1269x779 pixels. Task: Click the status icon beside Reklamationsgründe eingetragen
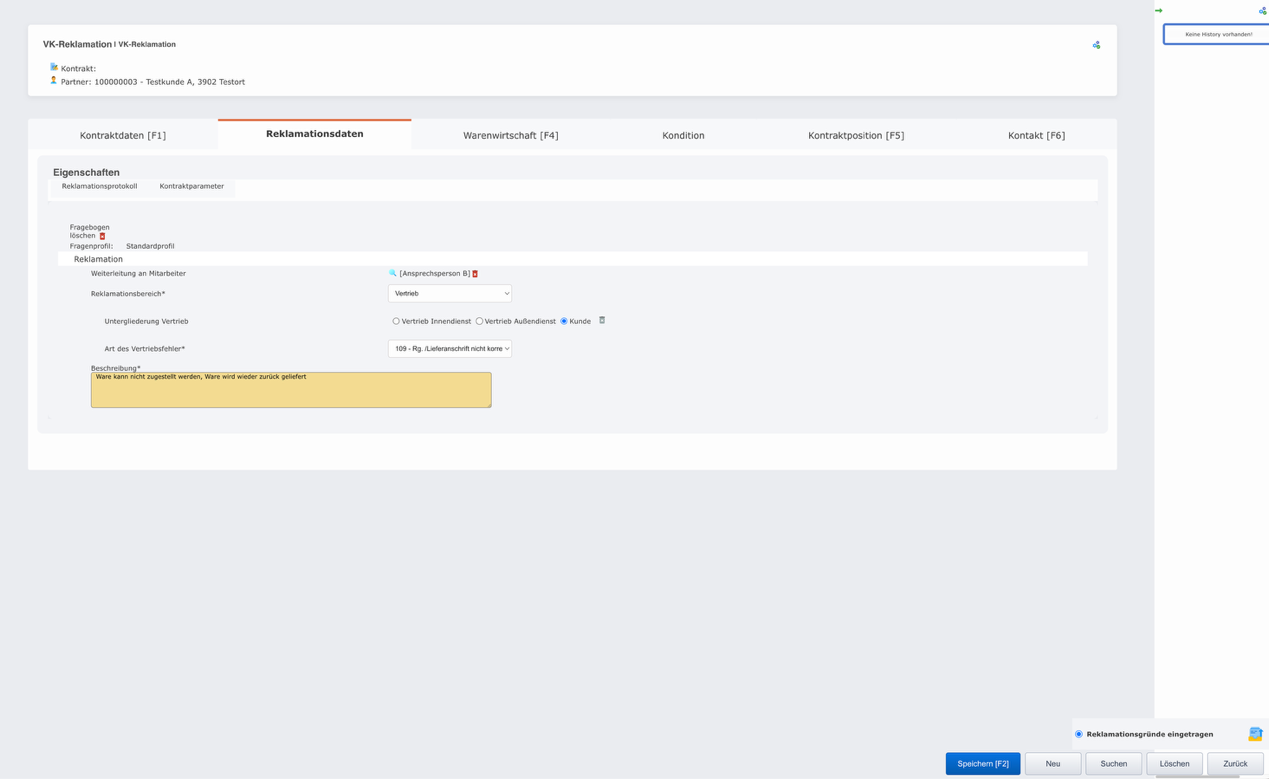[1255, 734]
